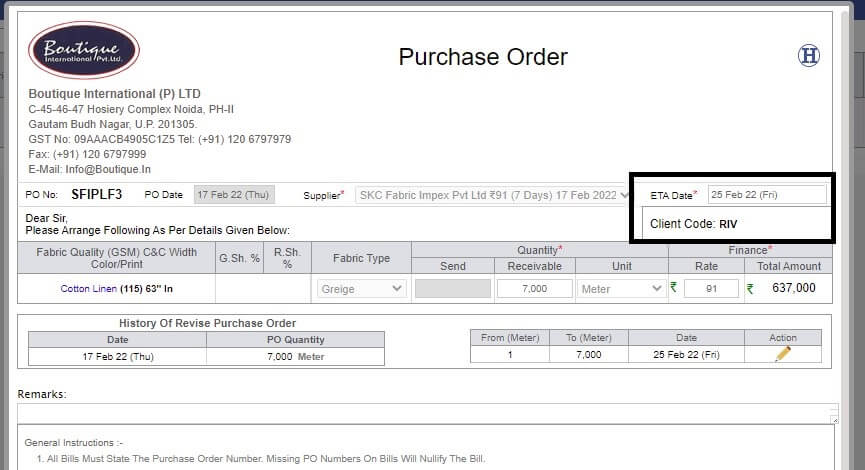Click the history PO Quantity 7,000 Meter
This screenshot has width=865, height=470.
296,356
